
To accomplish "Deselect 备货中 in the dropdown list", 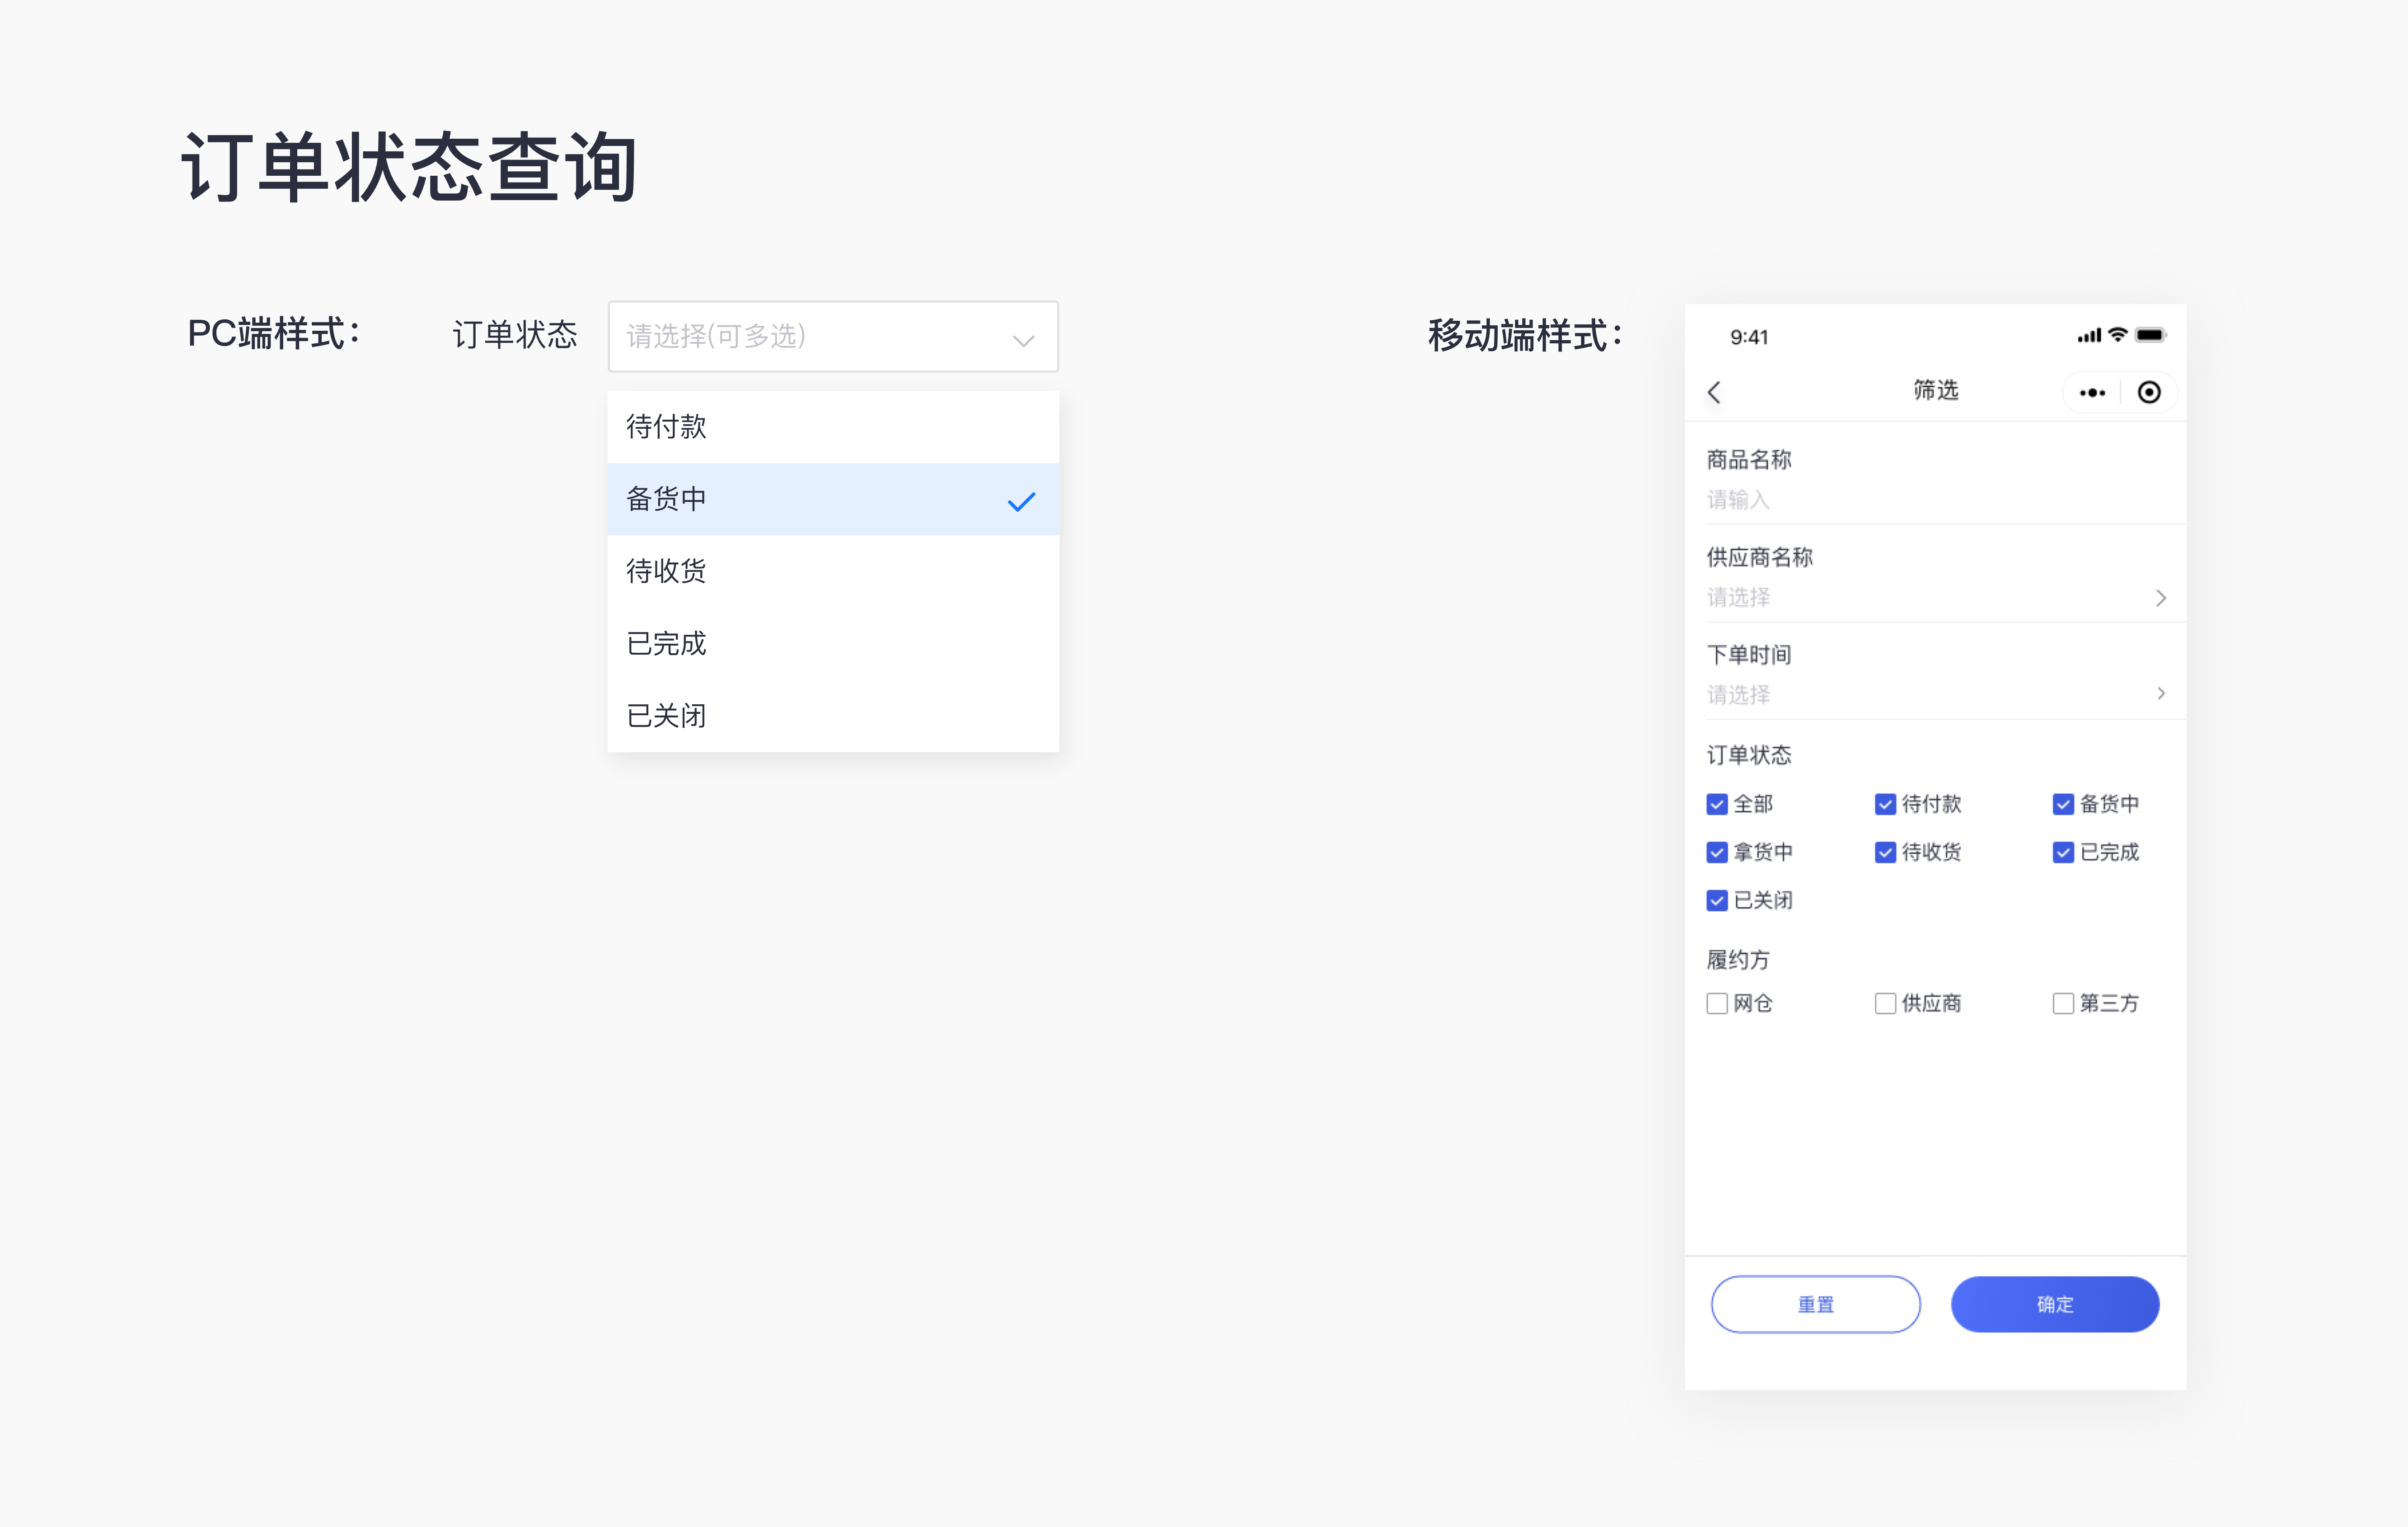I will coord(833,499).
